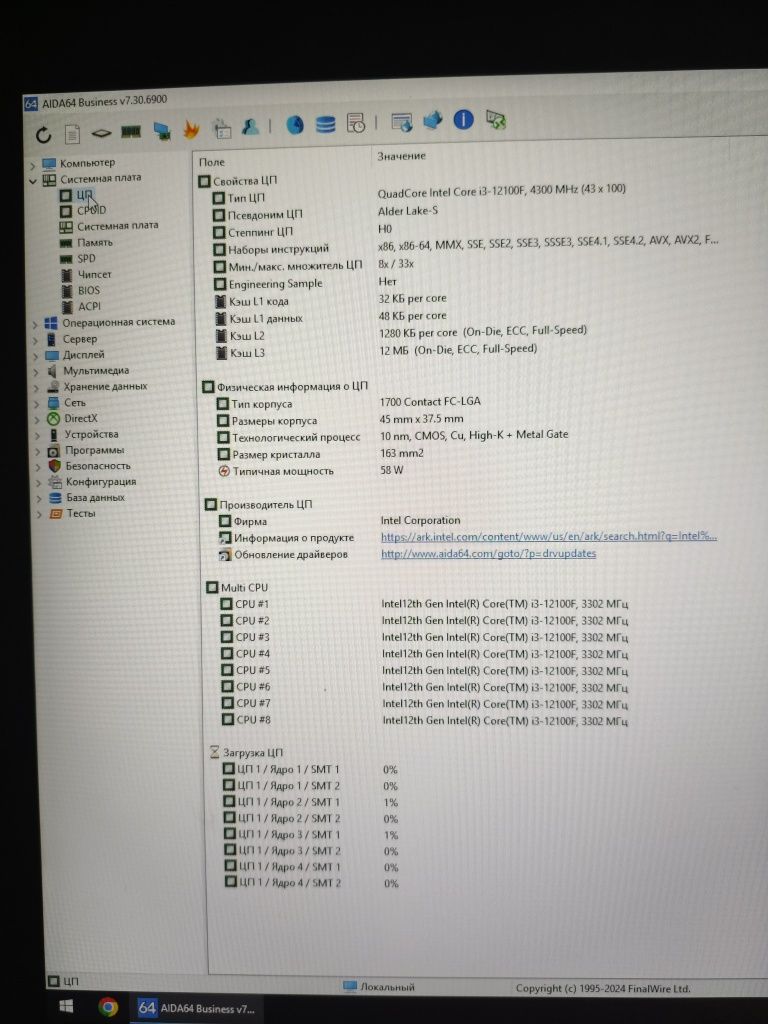Click the AIDA64 logo in title bar
The width and height of the screenshot is (768, 1024).
click(31, 104)
